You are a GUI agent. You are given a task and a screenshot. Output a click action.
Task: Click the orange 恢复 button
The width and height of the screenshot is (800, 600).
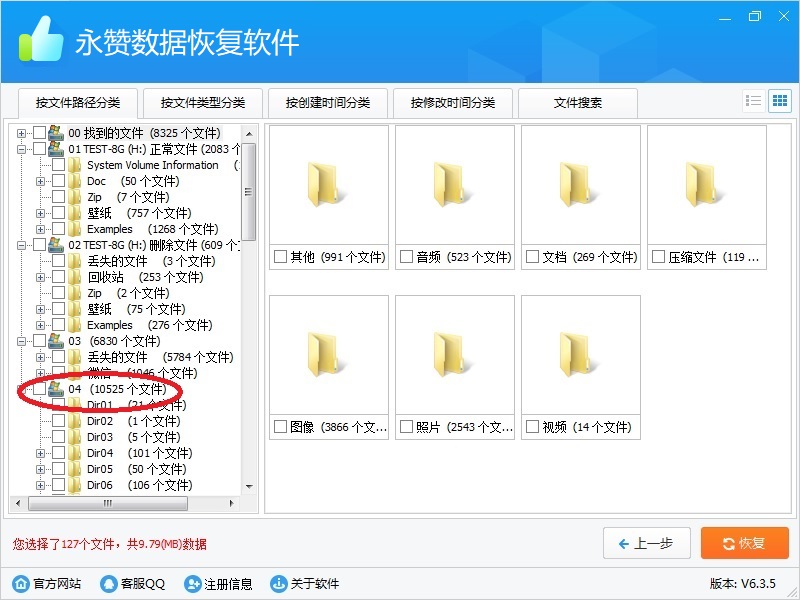point(744,543)
